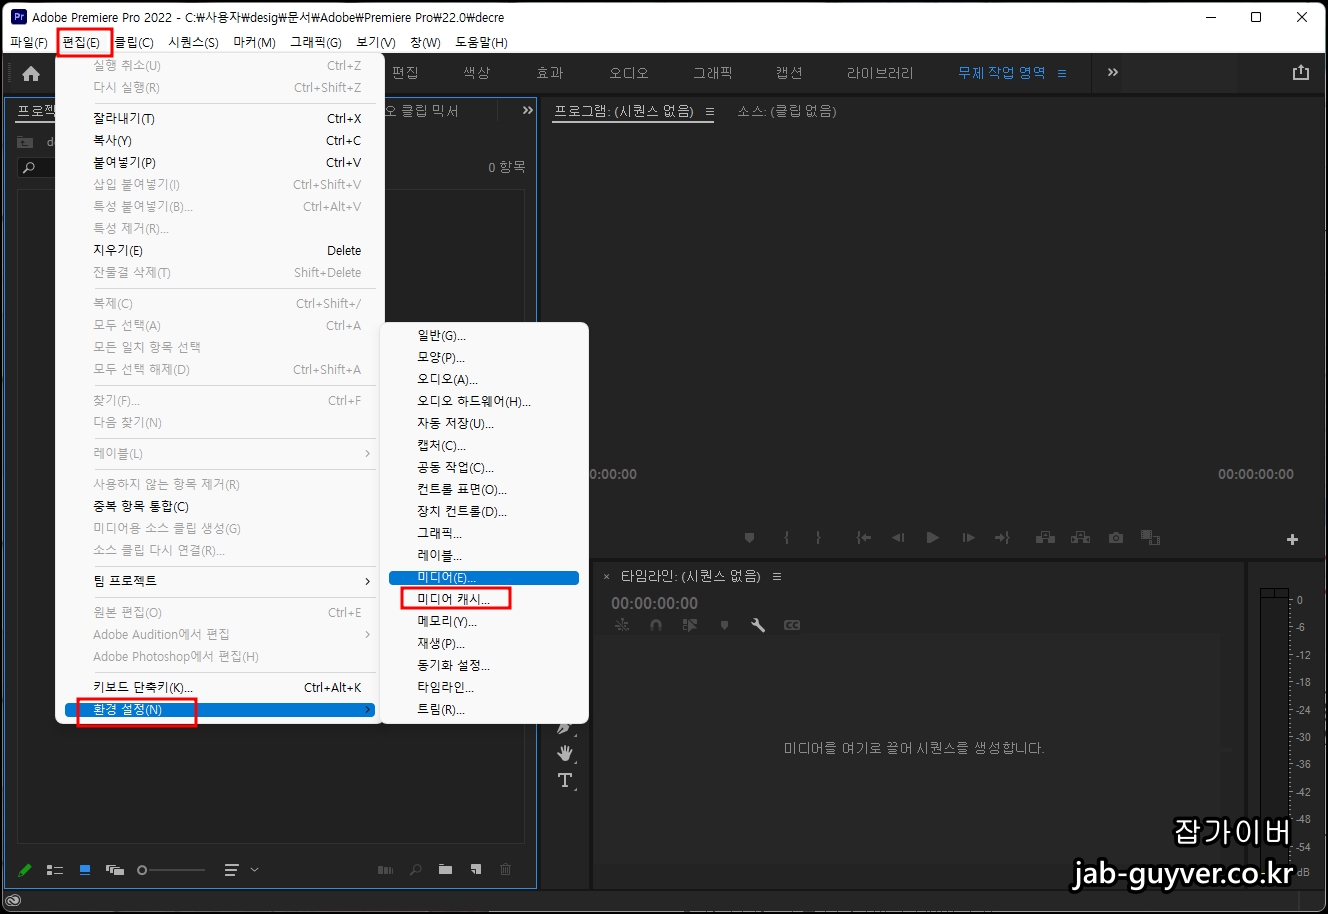Click Mark In brace button
Viewport: 1328px width, 914px height.
pos(786,538)
